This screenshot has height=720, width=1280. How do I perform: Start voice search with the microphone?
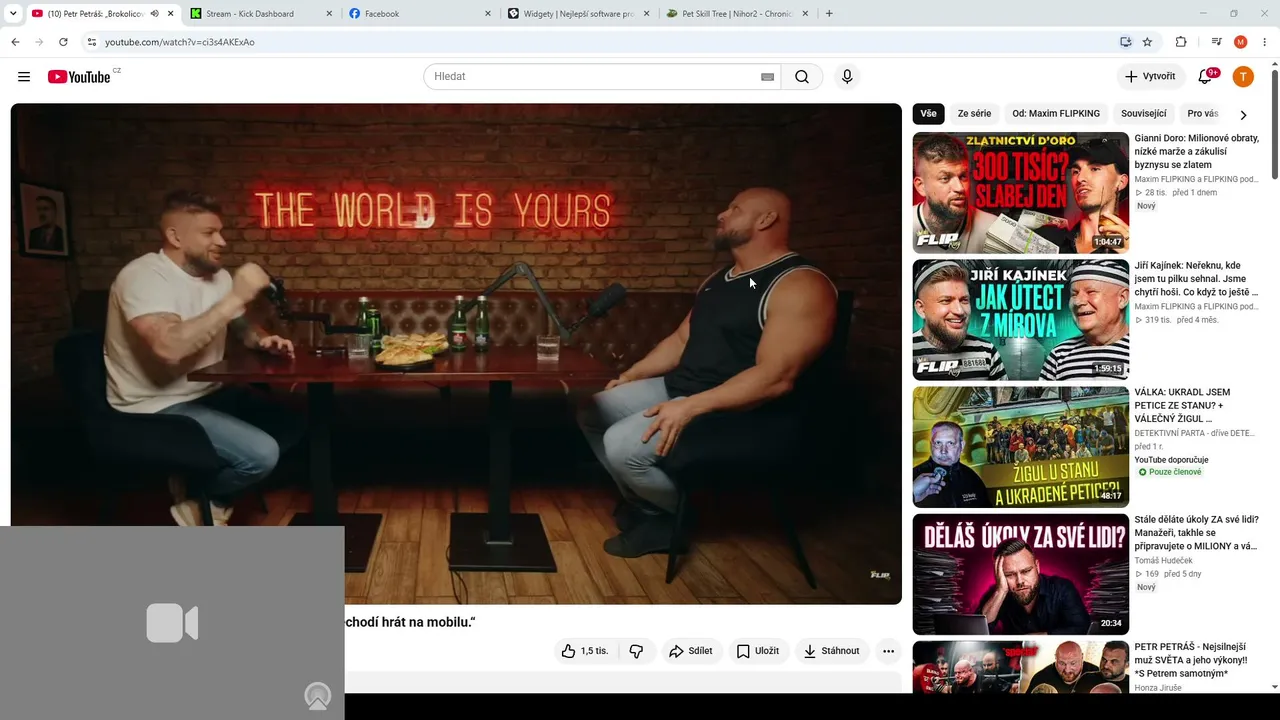[x=847, y=77]
